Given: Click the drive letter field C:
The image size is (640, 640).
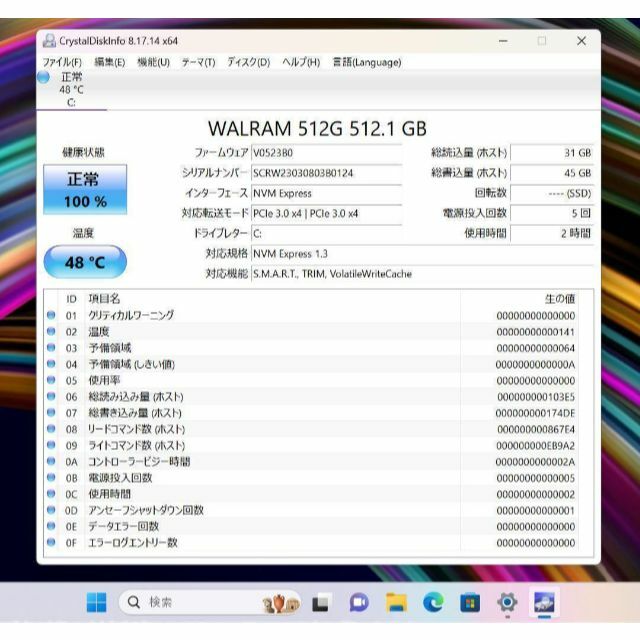Looking at the screenshot, I should click(x=327, y=233).
